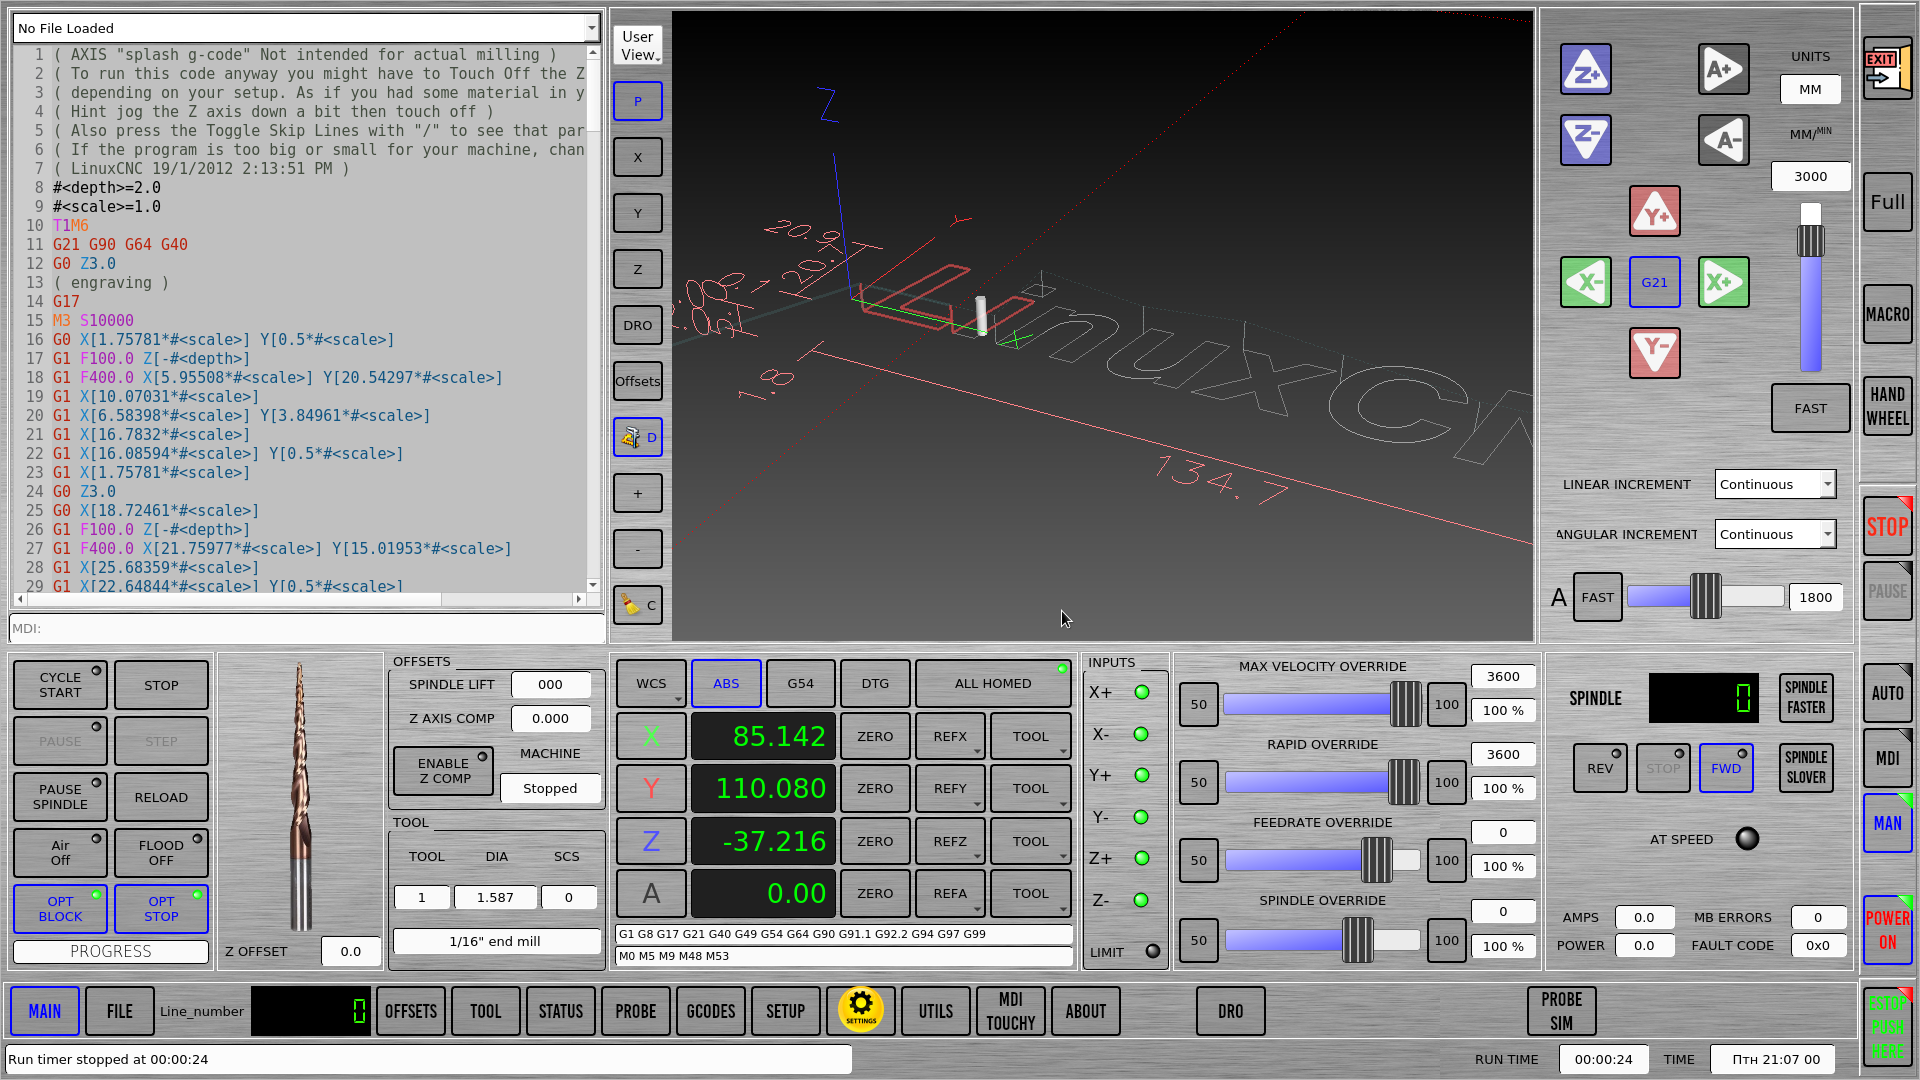Switch to the PROBE tab
Screen dimensions: 1920x1080
636,1011
